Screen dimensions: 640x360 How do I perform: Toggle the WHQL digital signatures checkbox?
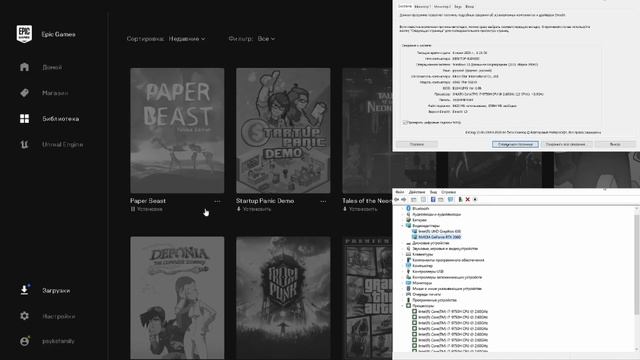click(405, 122)
